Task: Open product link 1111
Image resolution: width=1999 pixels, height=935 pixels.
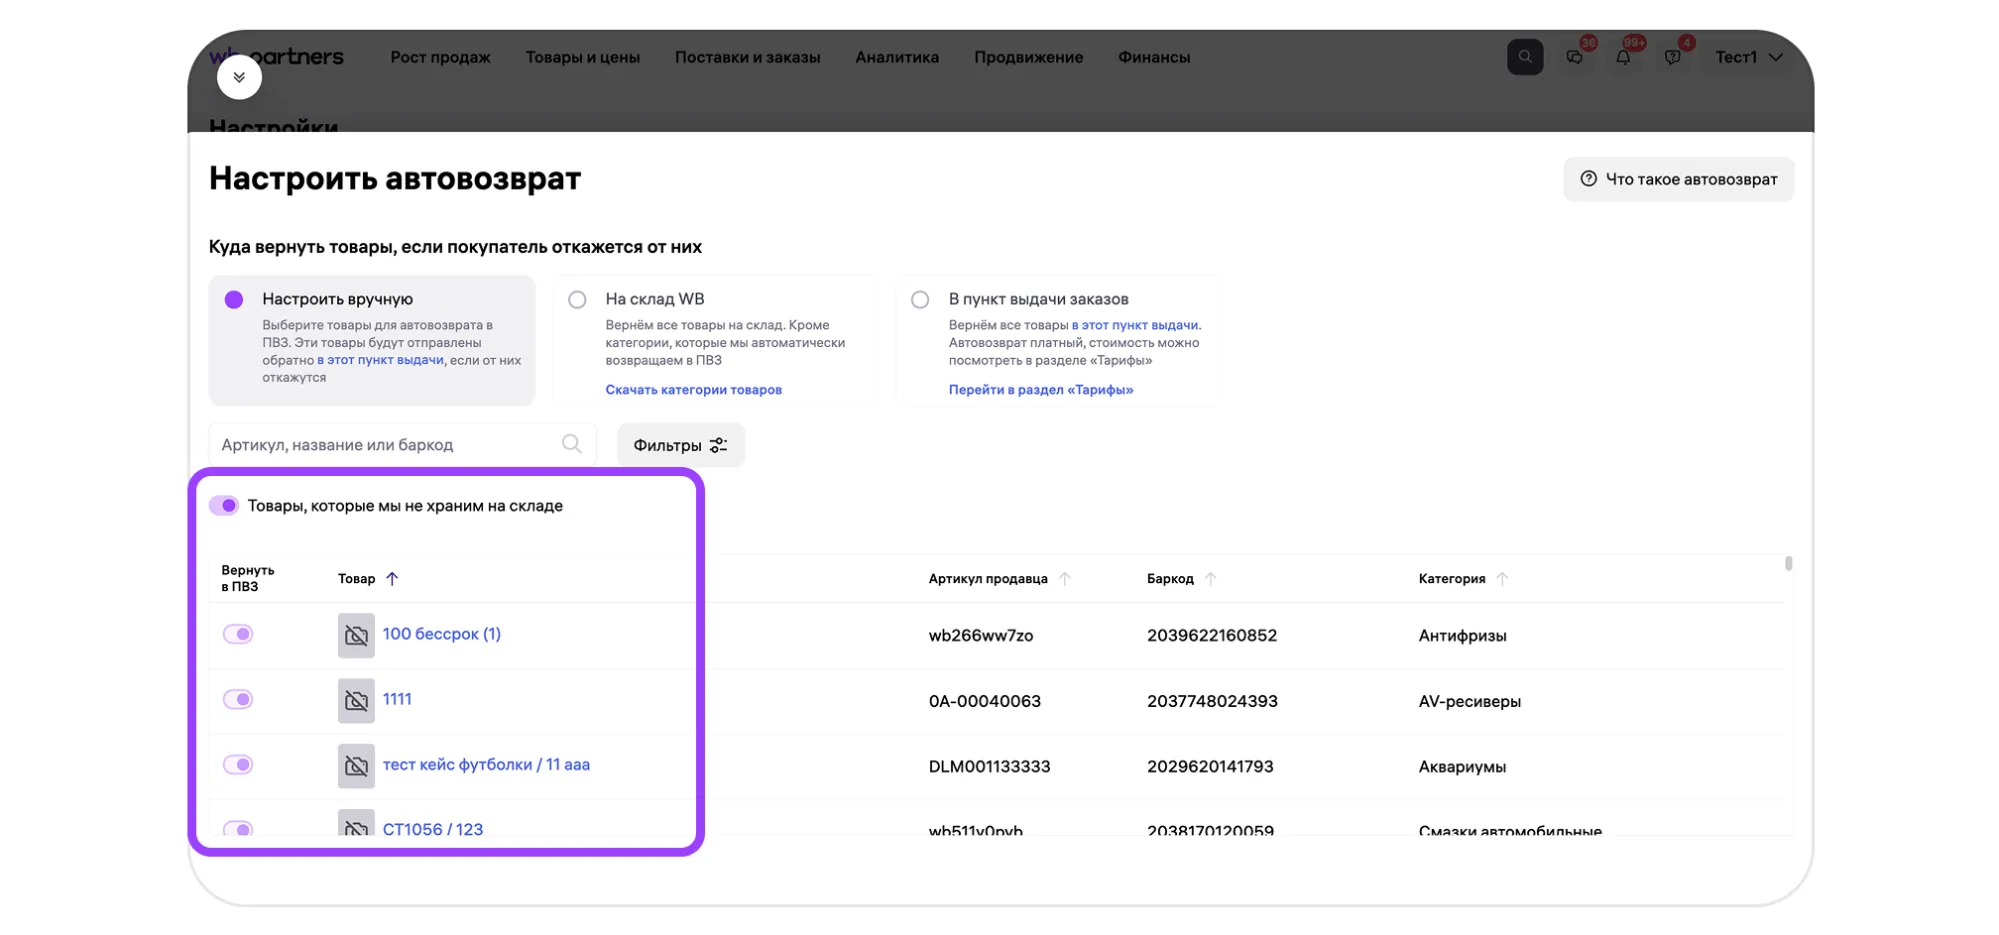Action: (x=397, y=699)
